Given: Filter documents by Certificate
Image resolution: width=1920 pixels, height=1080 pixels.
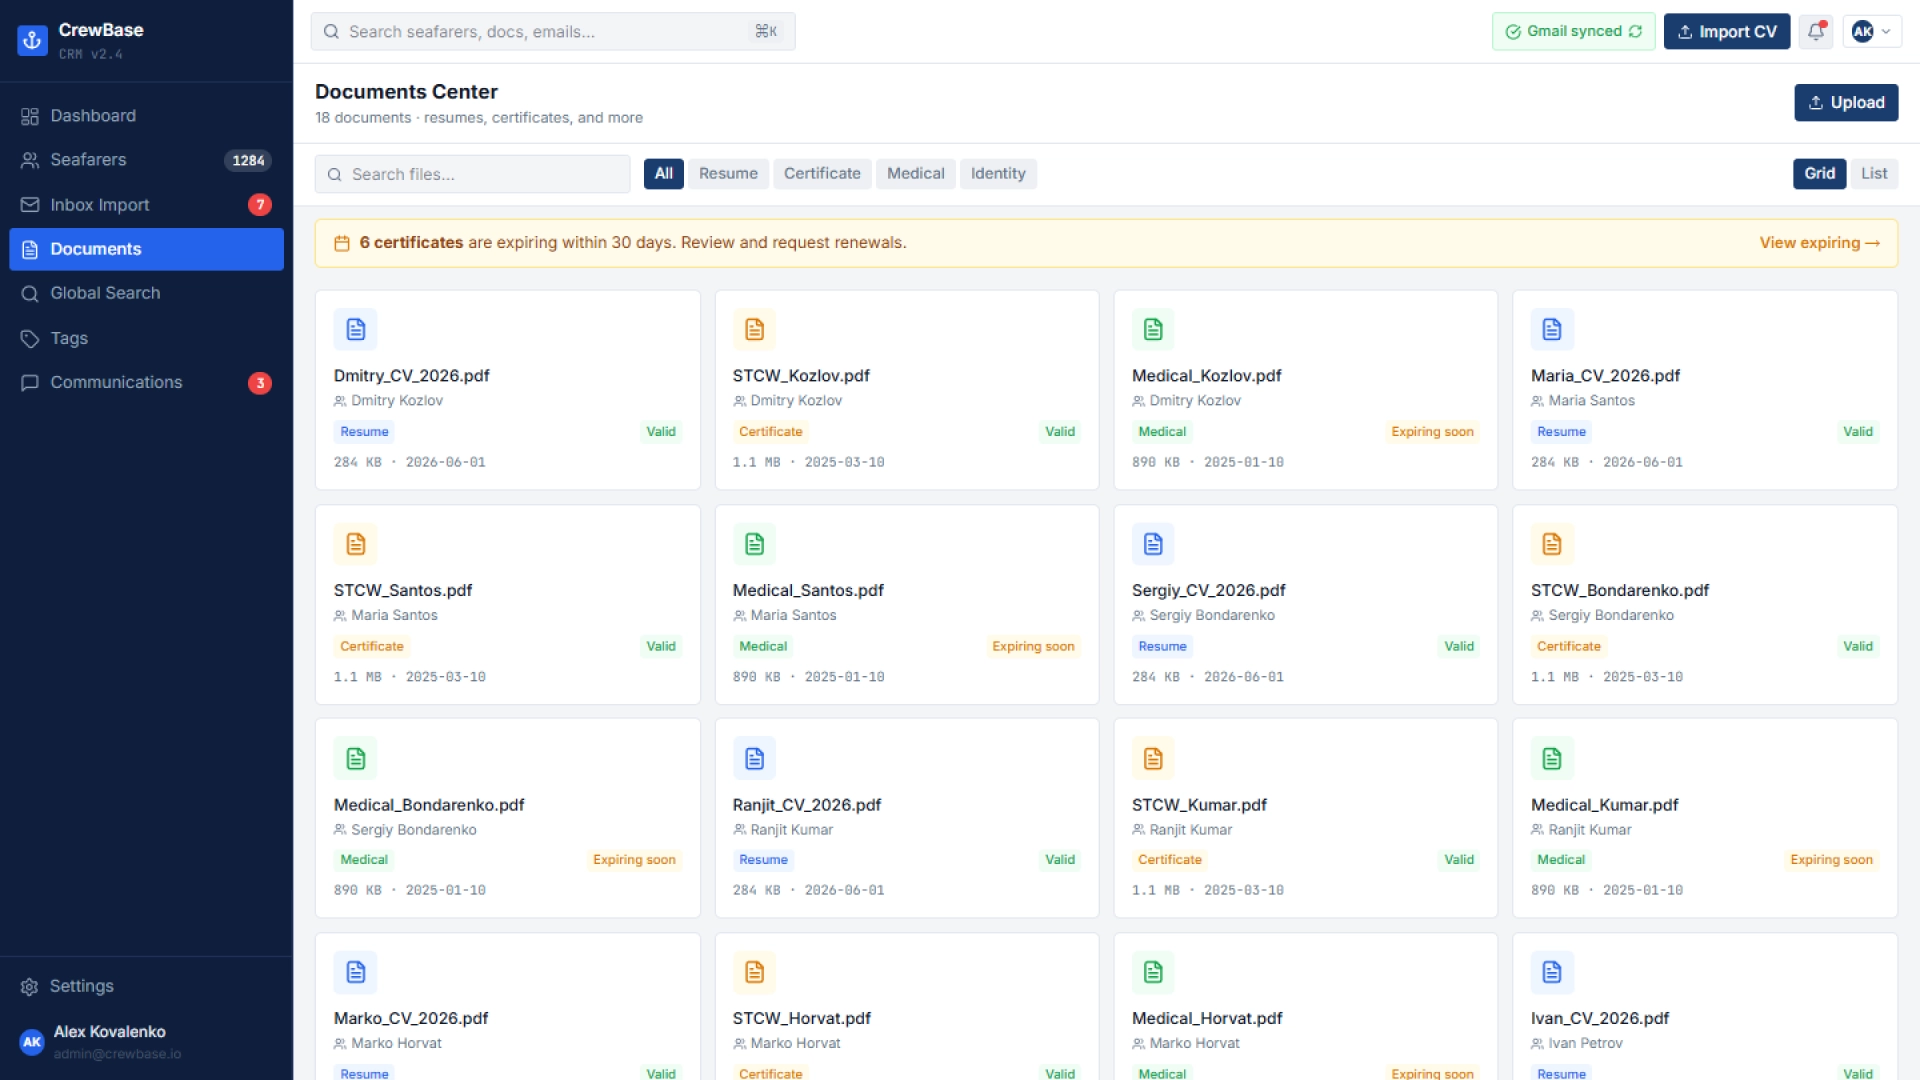Looking at the screenshot, I should click(822, 174).
